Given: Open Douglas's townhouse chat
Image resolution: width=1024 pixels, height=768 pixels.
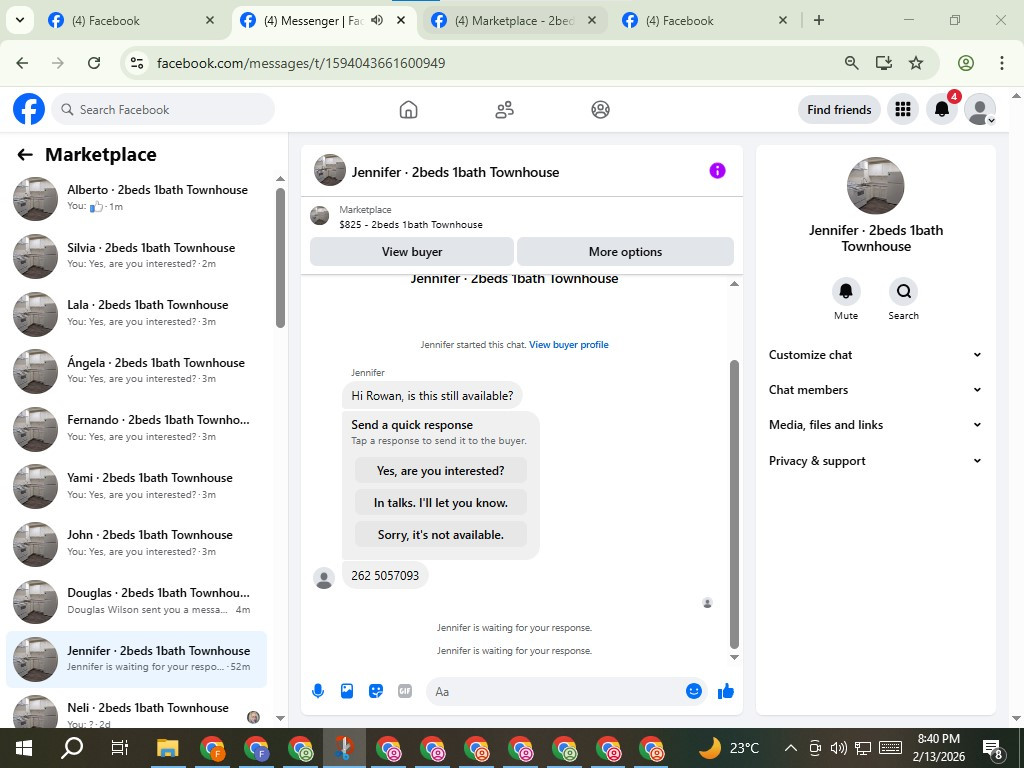Looking at the screenshot, I should click(x=137, y=601).
